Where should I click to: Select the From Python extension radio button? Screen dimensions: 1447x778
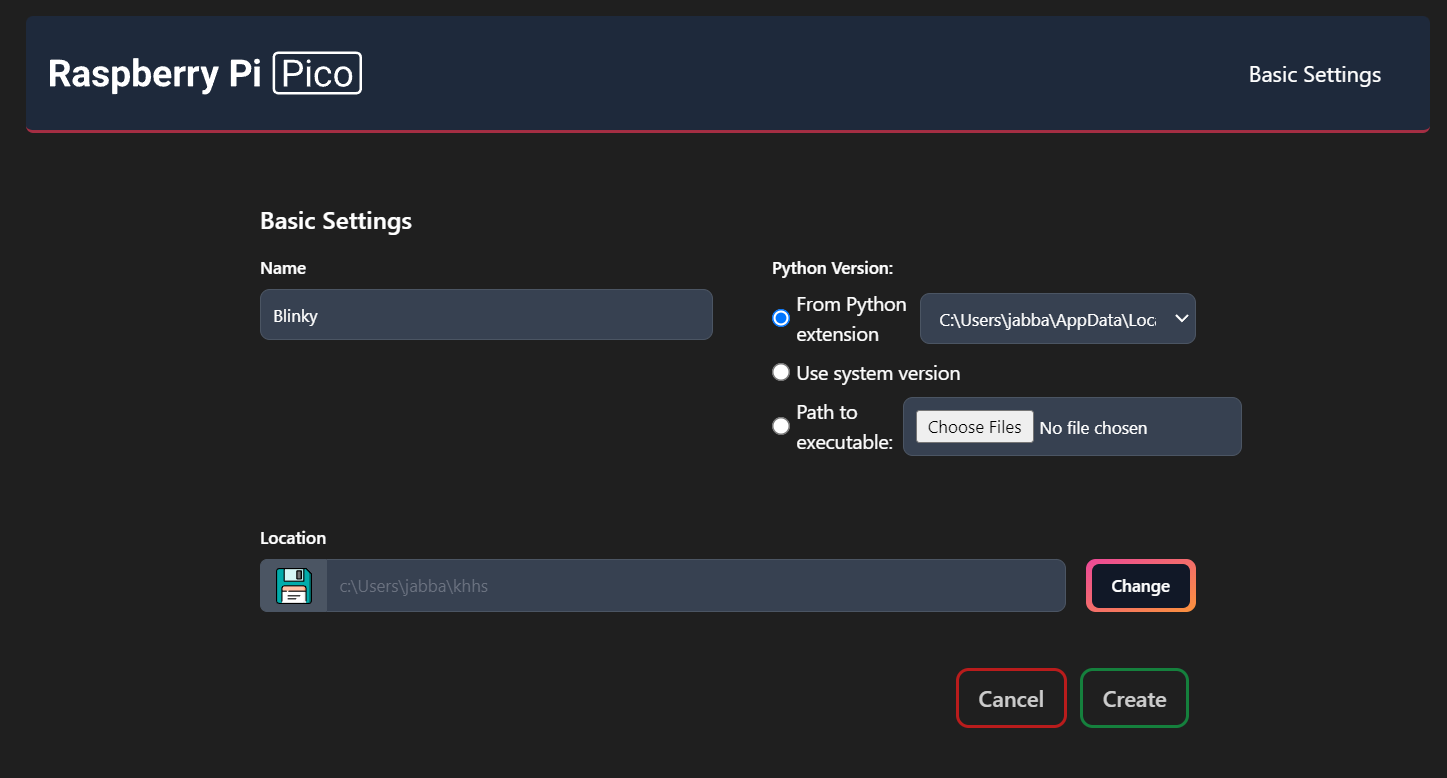(x=781, y=318)
